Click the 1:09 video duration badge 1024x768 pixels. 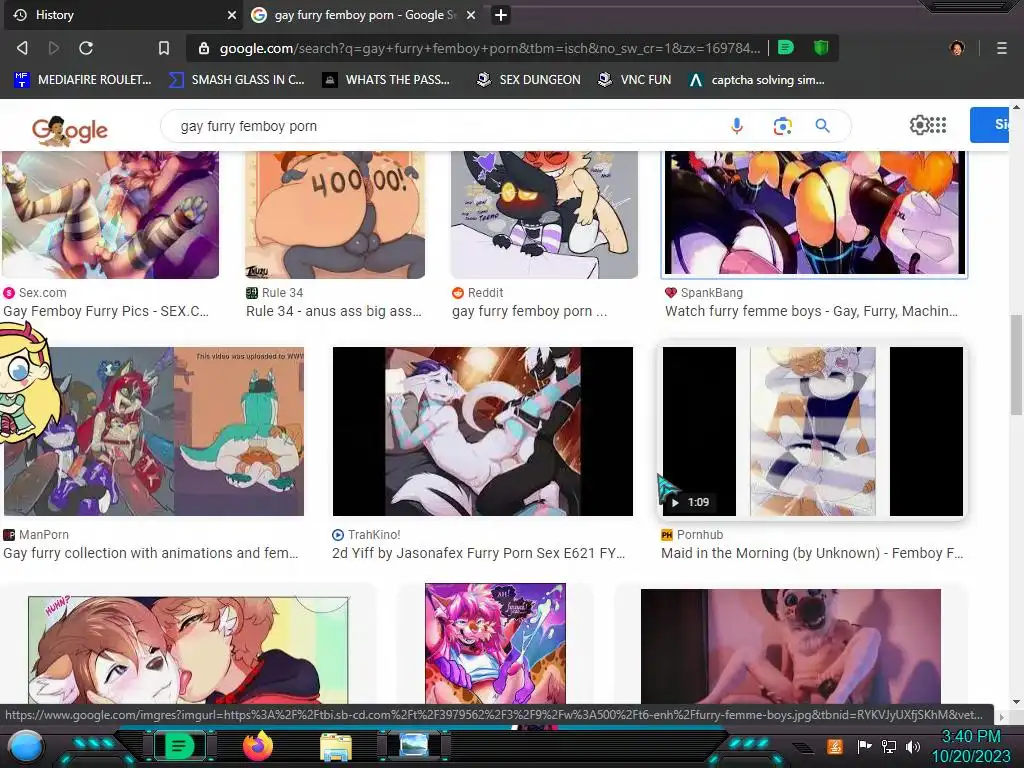[x=691, y=502]
